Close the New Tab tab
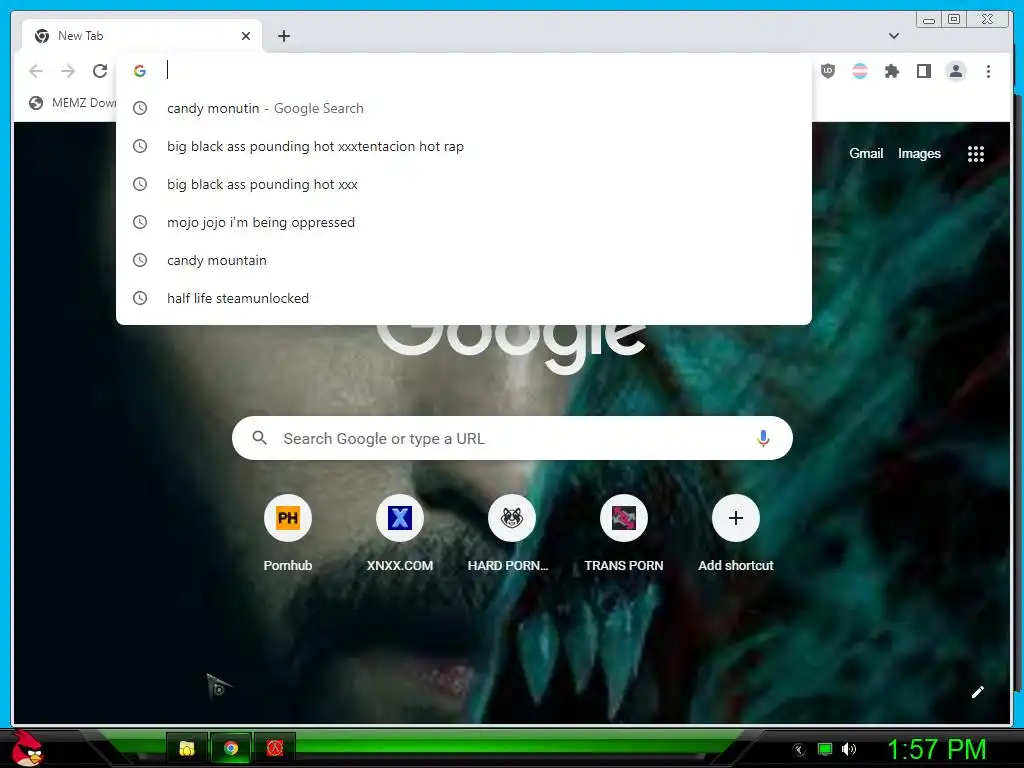Screen dimensions: 1024x768 (246, 36)
